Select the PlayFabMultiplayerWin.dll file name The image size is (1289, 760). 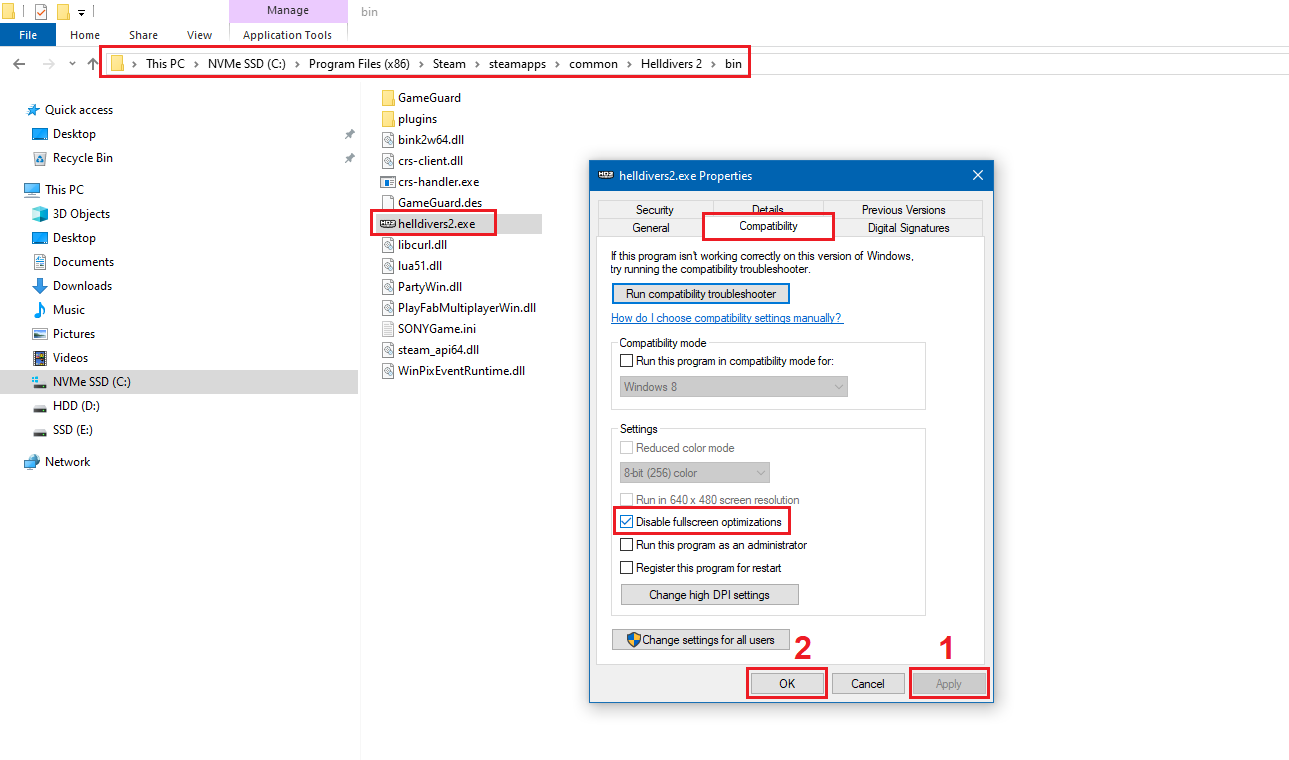[467, 308]
